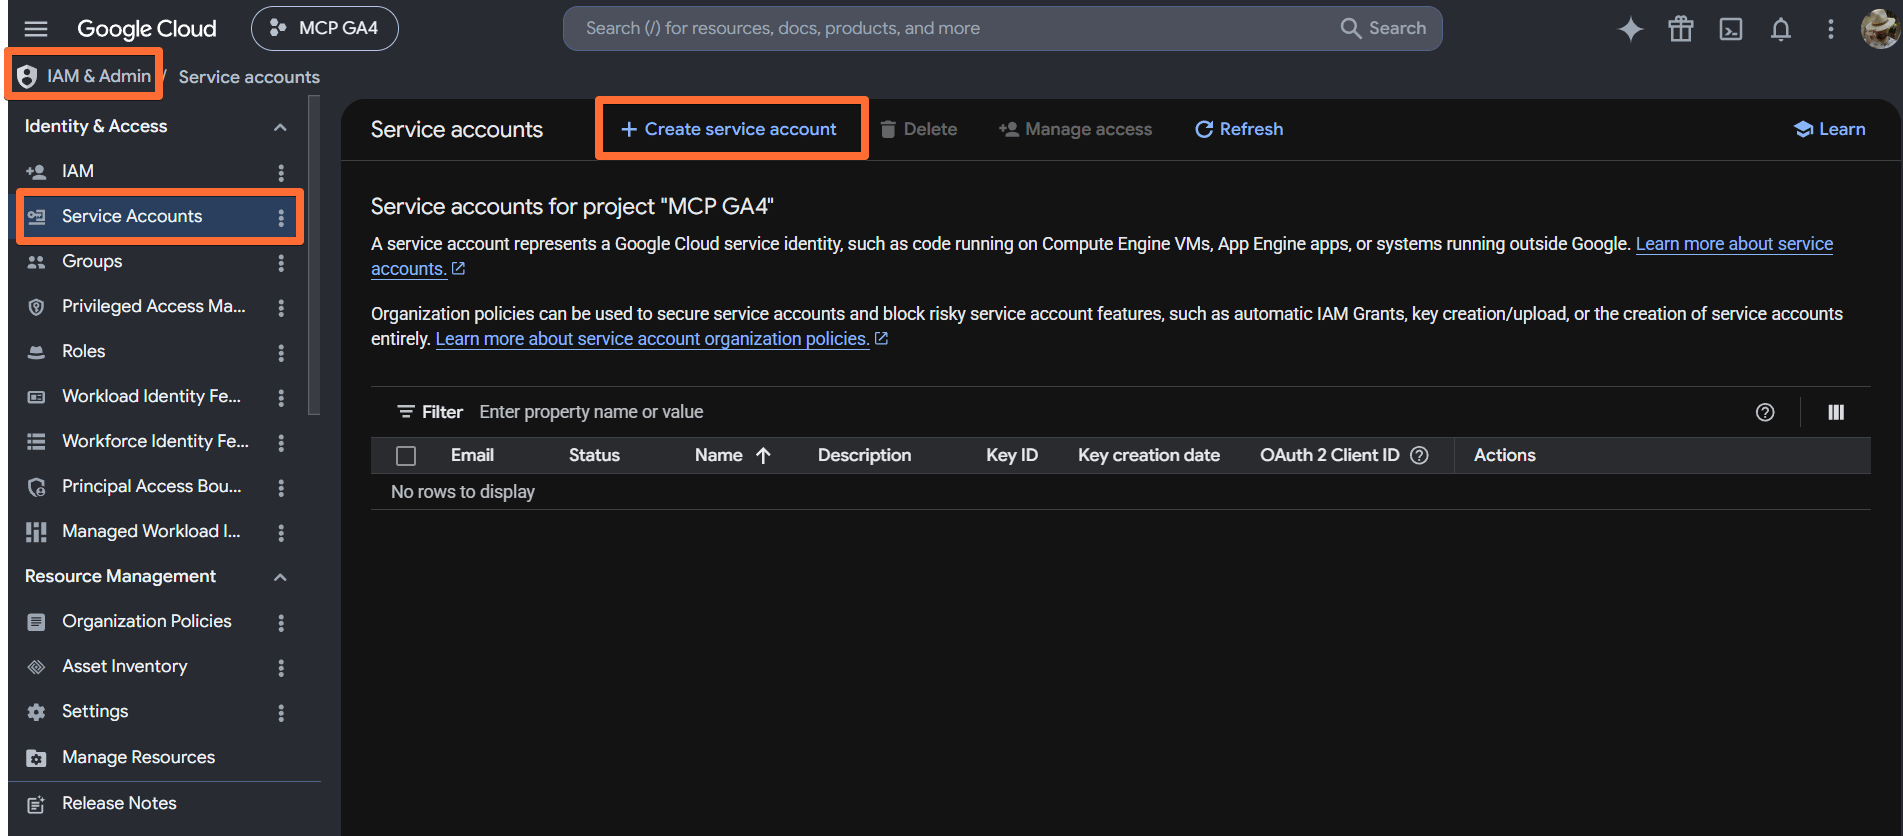Open the gift free trial icon
The width and height of the screenshot is (1903, 836).
pyautogui.click(x=1681, y=29)
